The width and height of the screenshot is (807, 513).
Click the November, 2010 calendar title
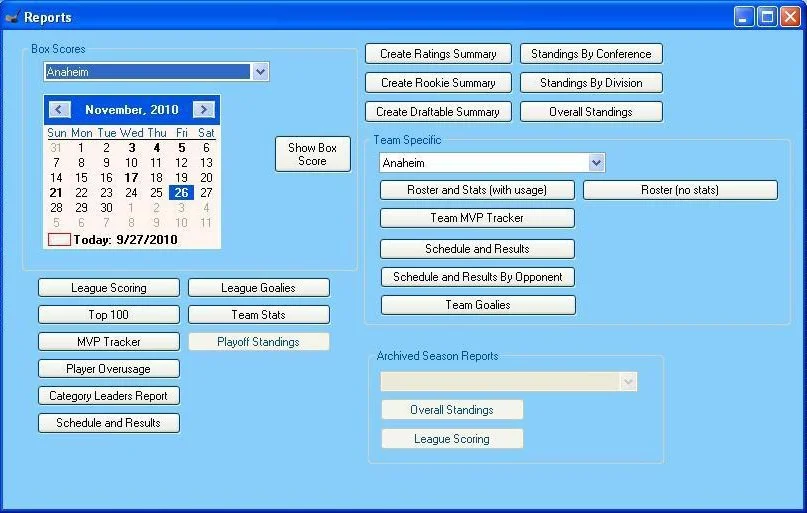tap(131, 110)
